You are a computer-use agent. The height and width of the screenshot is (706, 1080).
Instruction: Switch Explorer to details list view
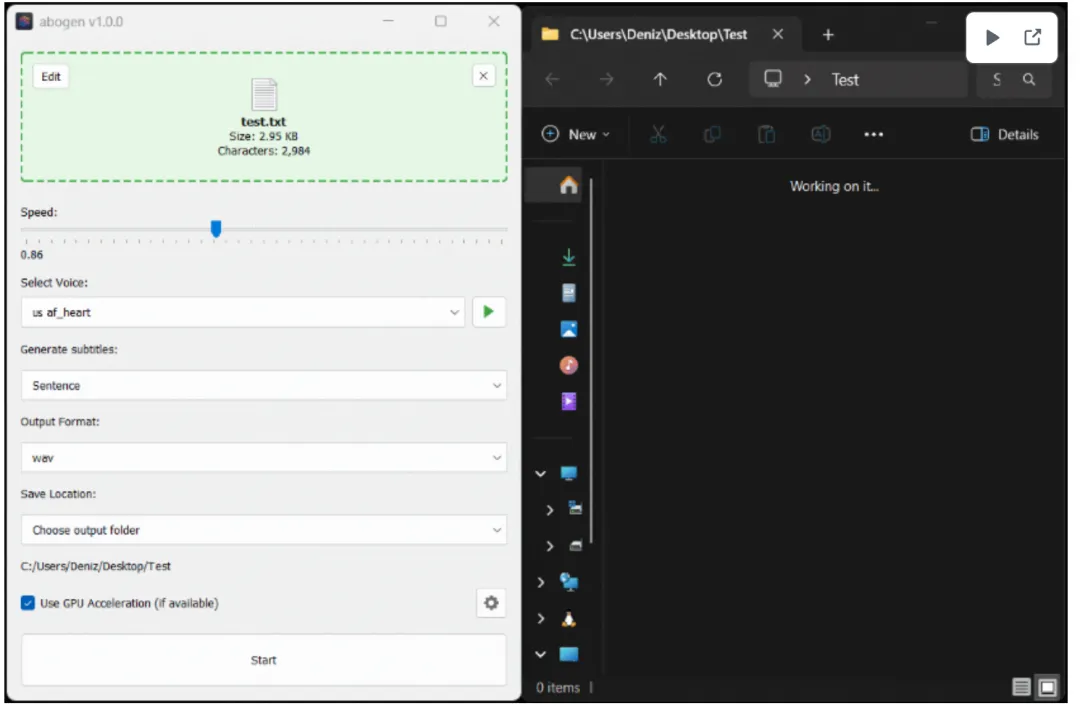click(1021, 688)
